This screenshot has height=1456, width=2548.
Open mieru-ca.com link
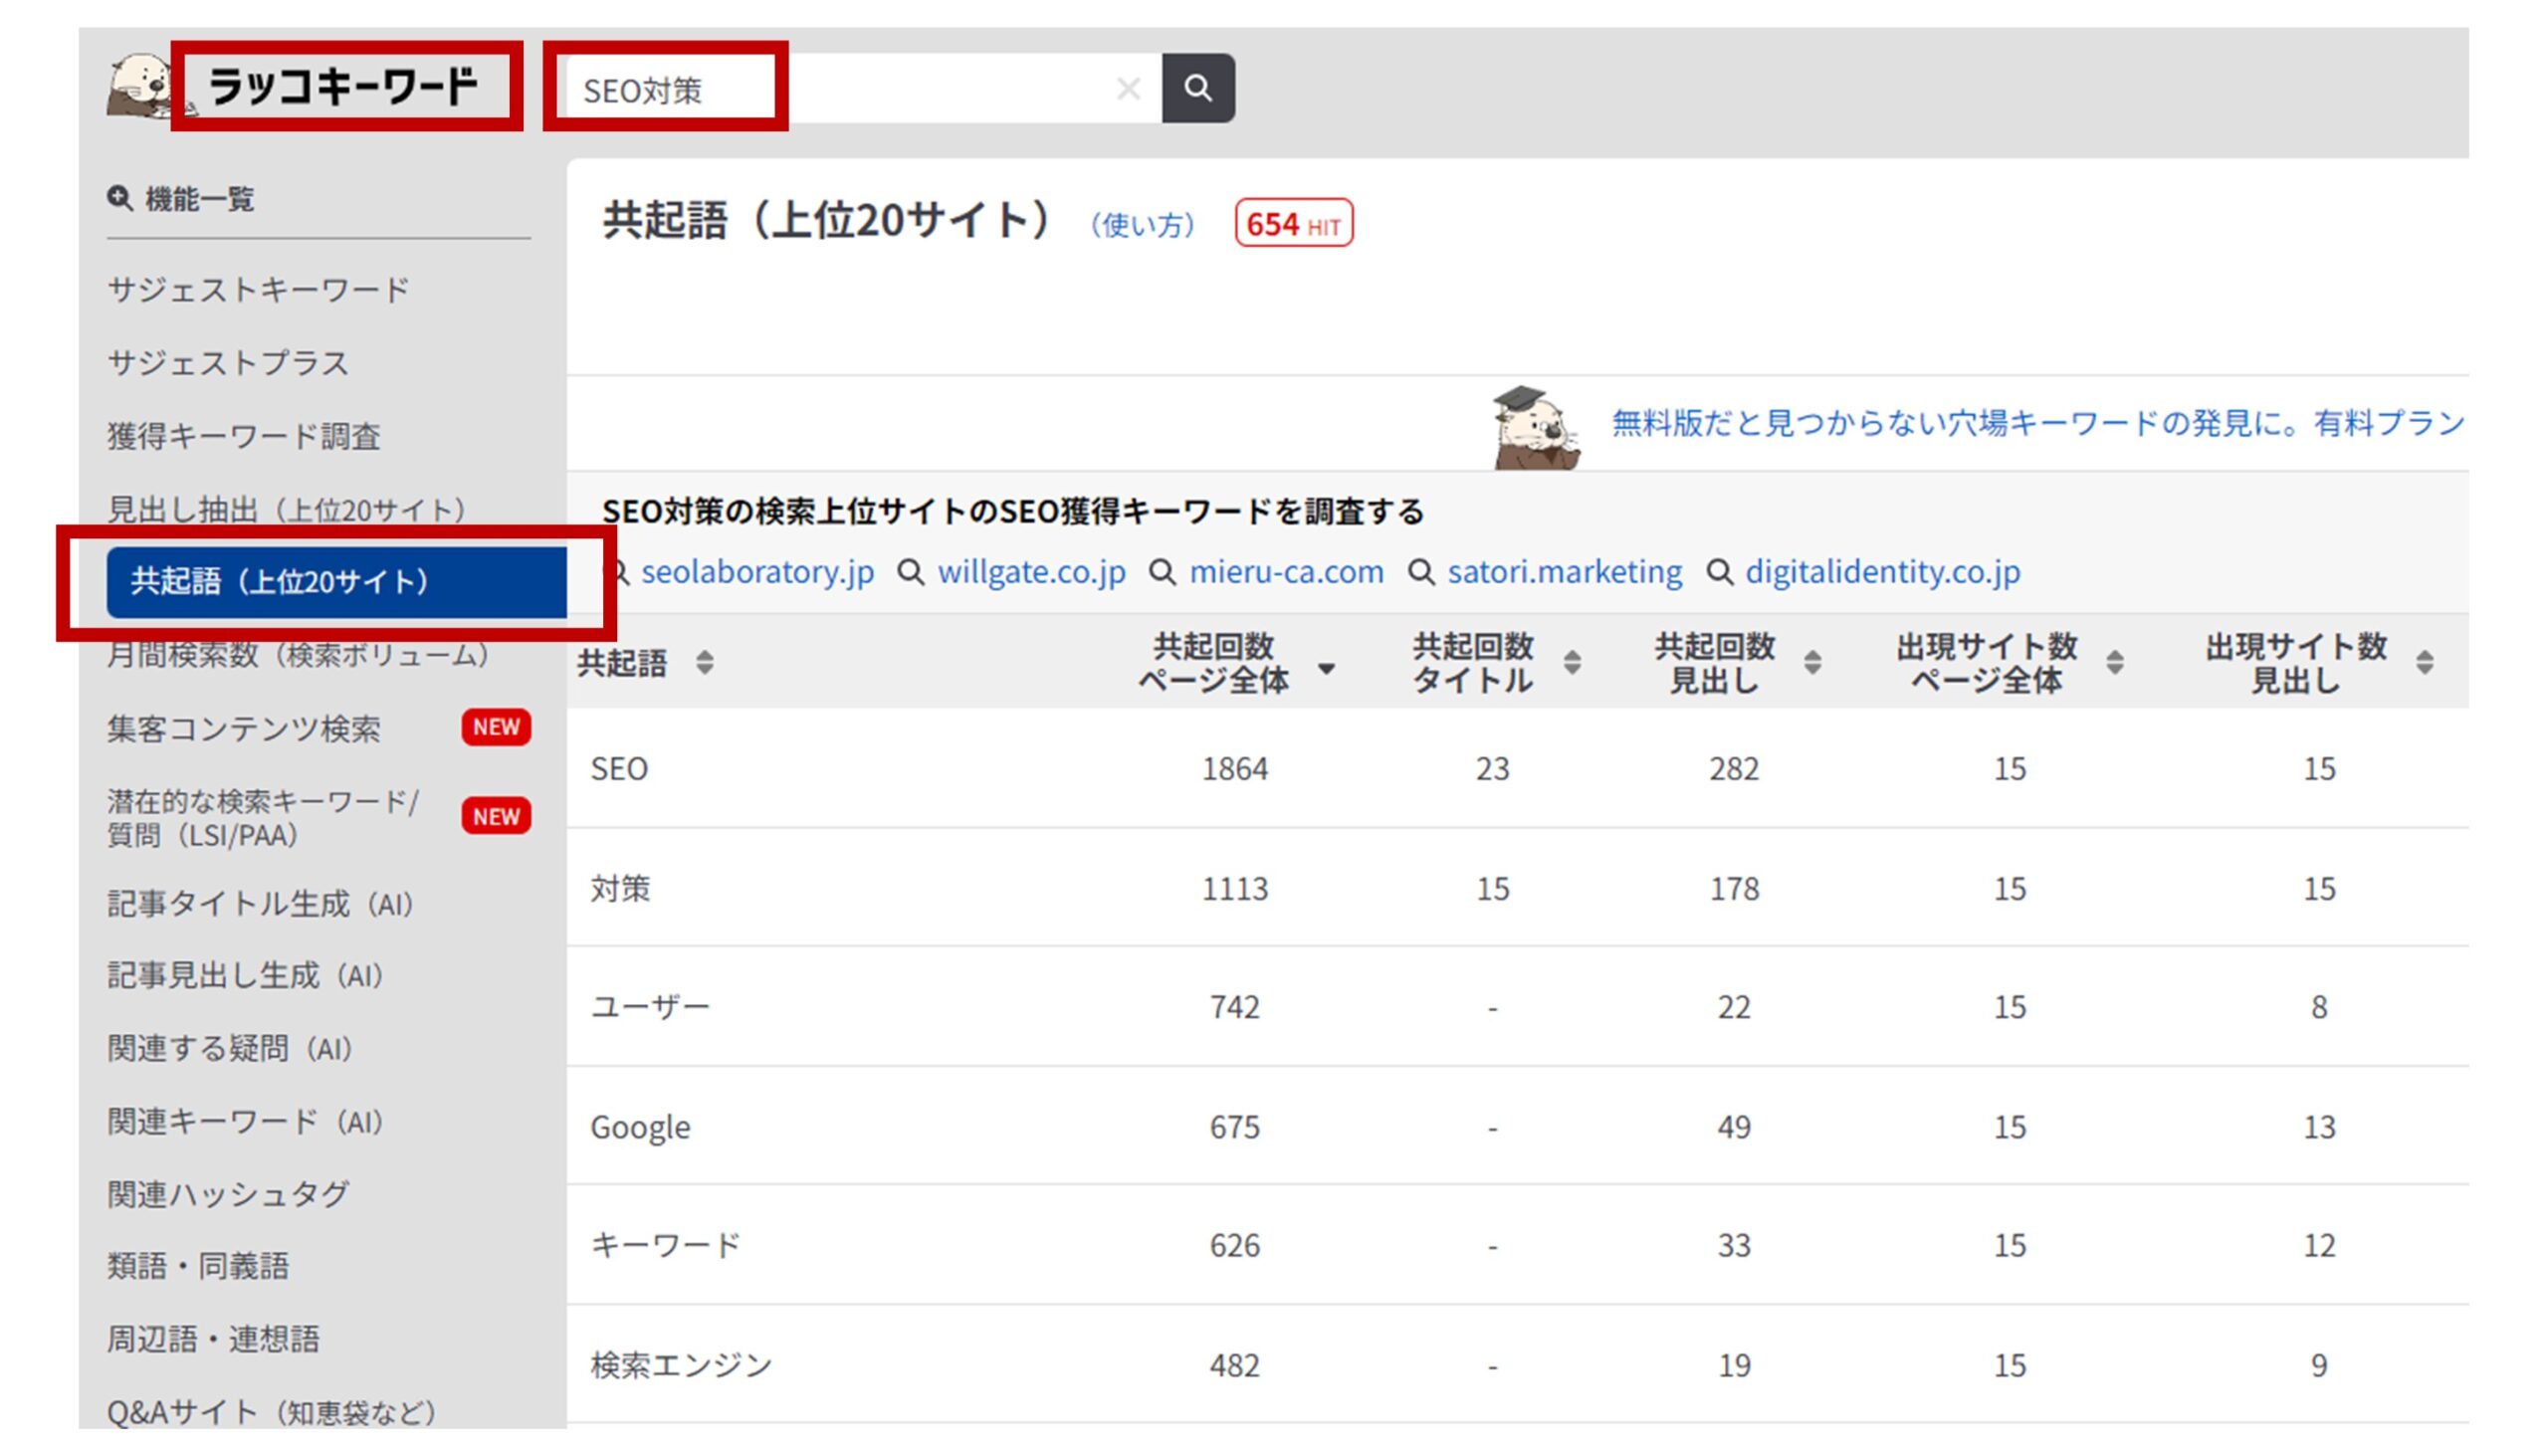(x=1286, y=573)
